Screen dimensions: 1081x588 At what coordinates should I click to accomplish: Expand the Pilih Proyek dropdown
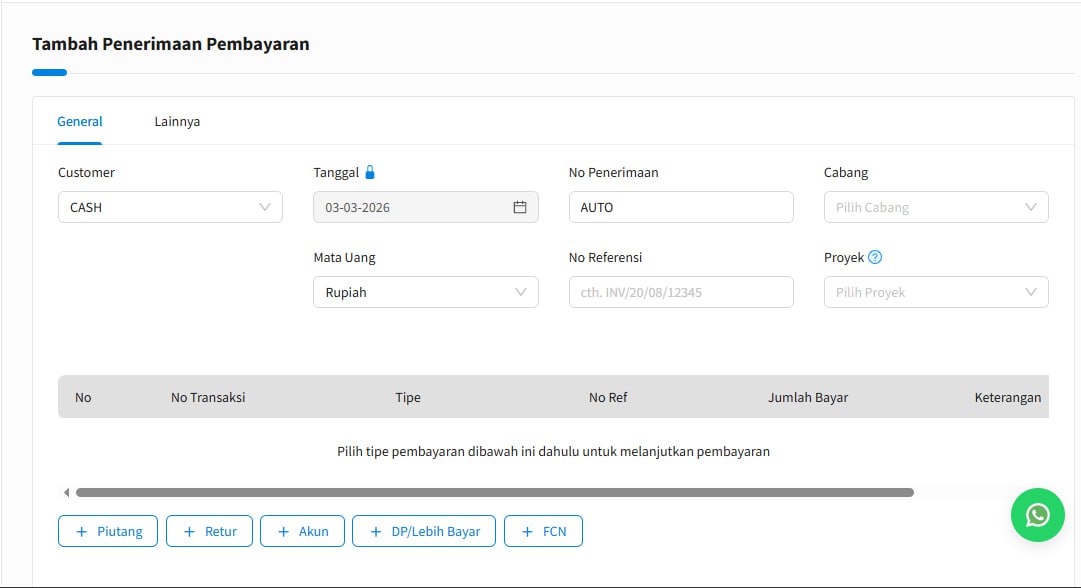935,292
